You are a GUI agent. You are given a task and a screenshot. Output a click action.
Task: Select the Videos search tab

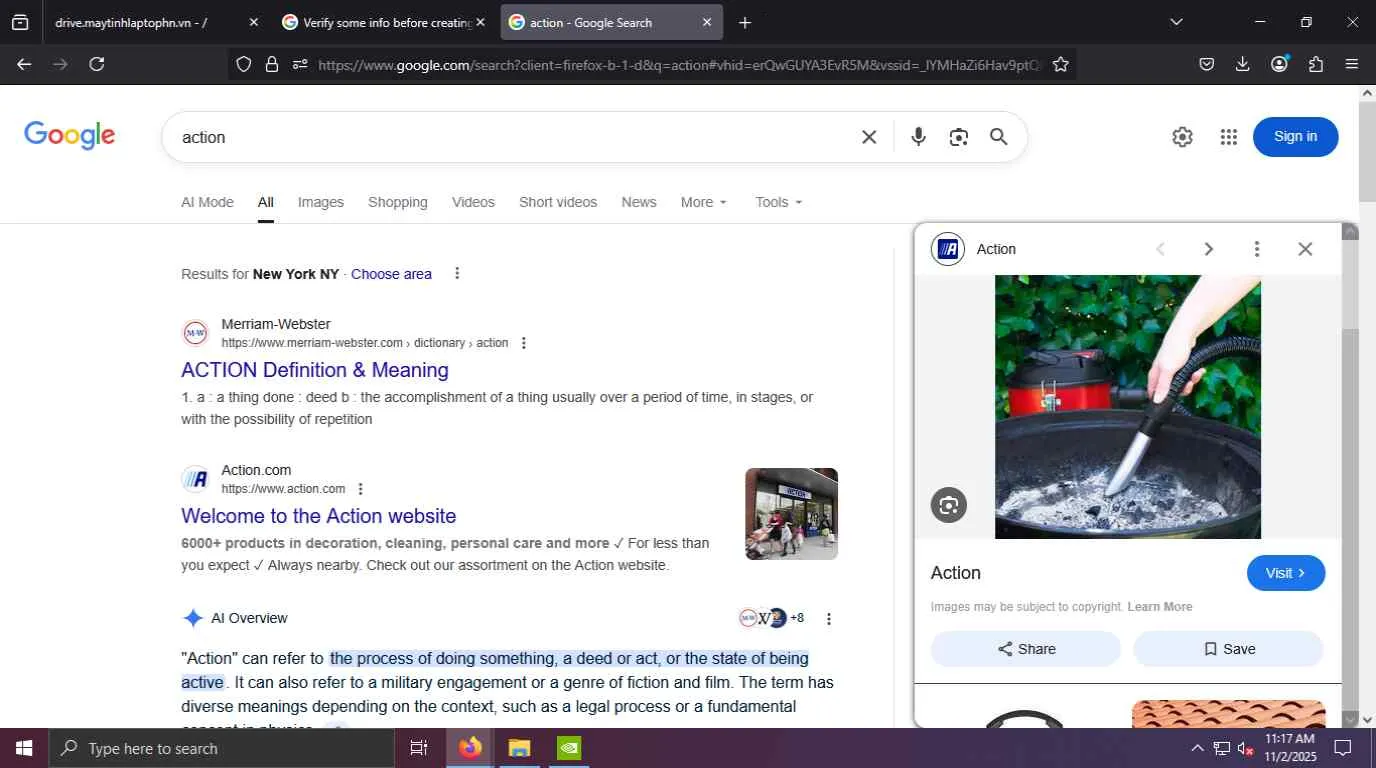tap(473, 202)
